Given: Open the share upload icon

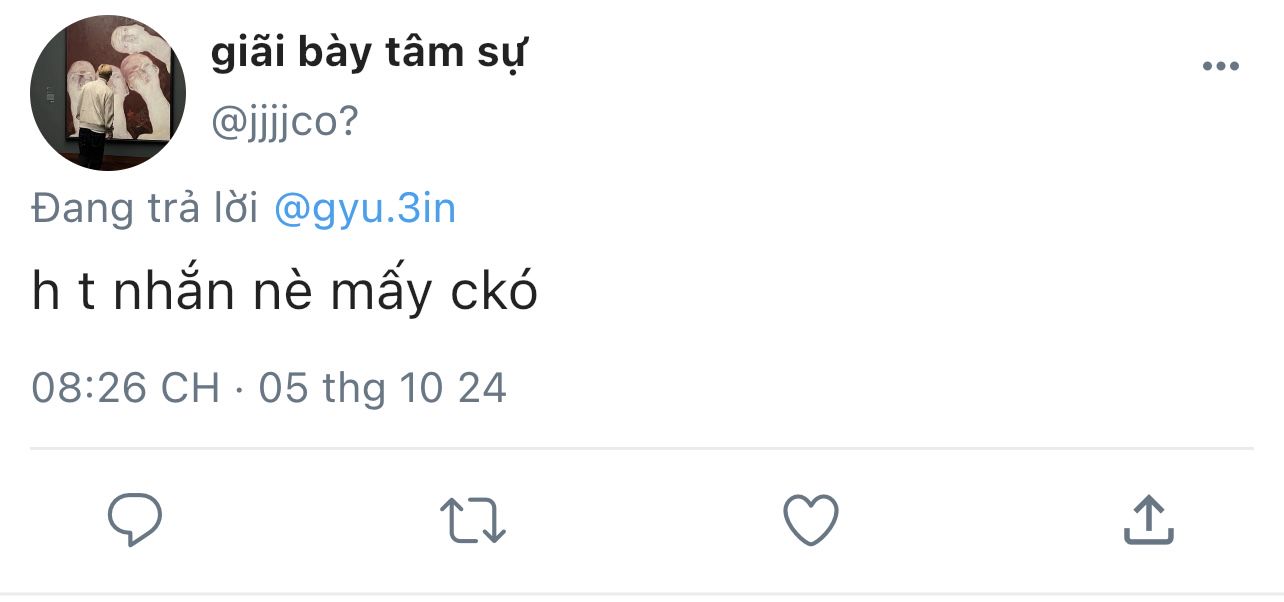Looking at the screenshot, I should click(x=1147, y=520).
